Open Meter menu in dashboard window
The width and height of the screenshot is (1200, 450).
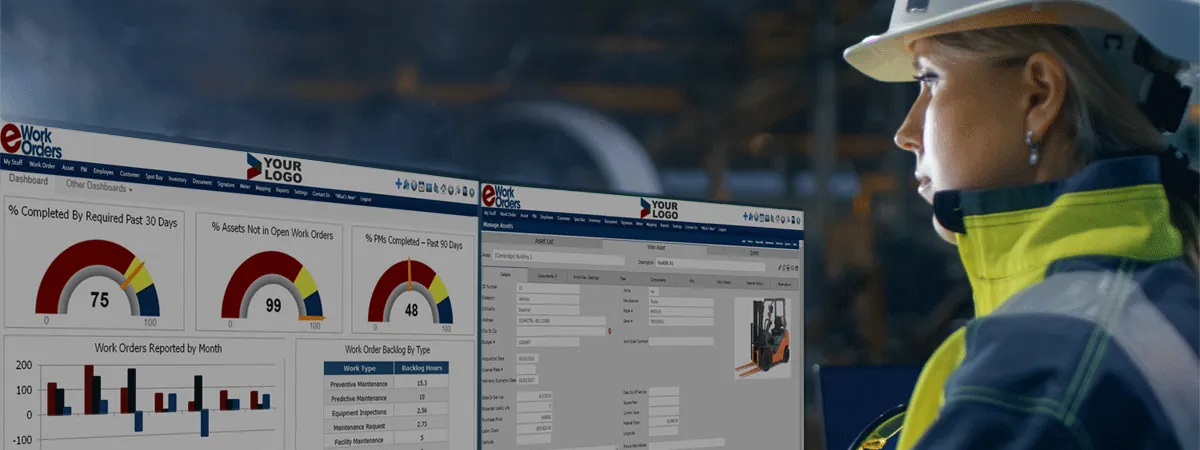(245, 187)
